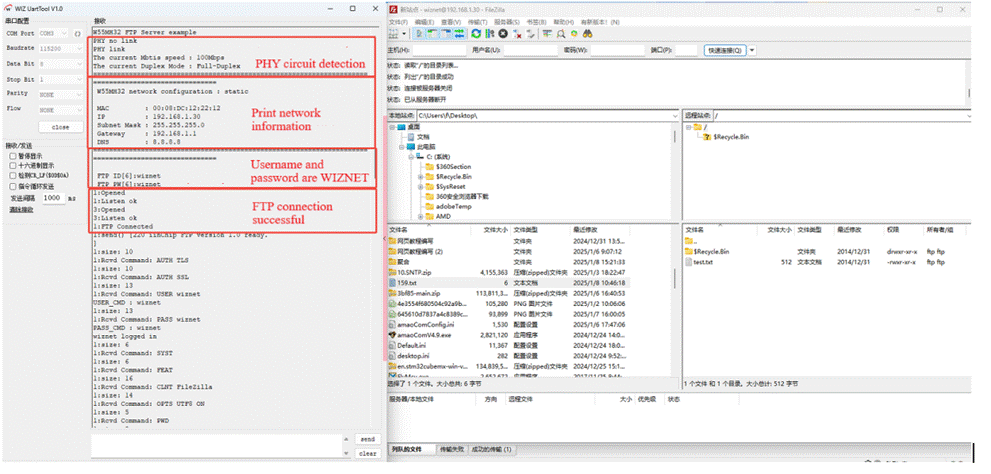
Task: Click the 端口(P) port field
Action: point(686,50)
